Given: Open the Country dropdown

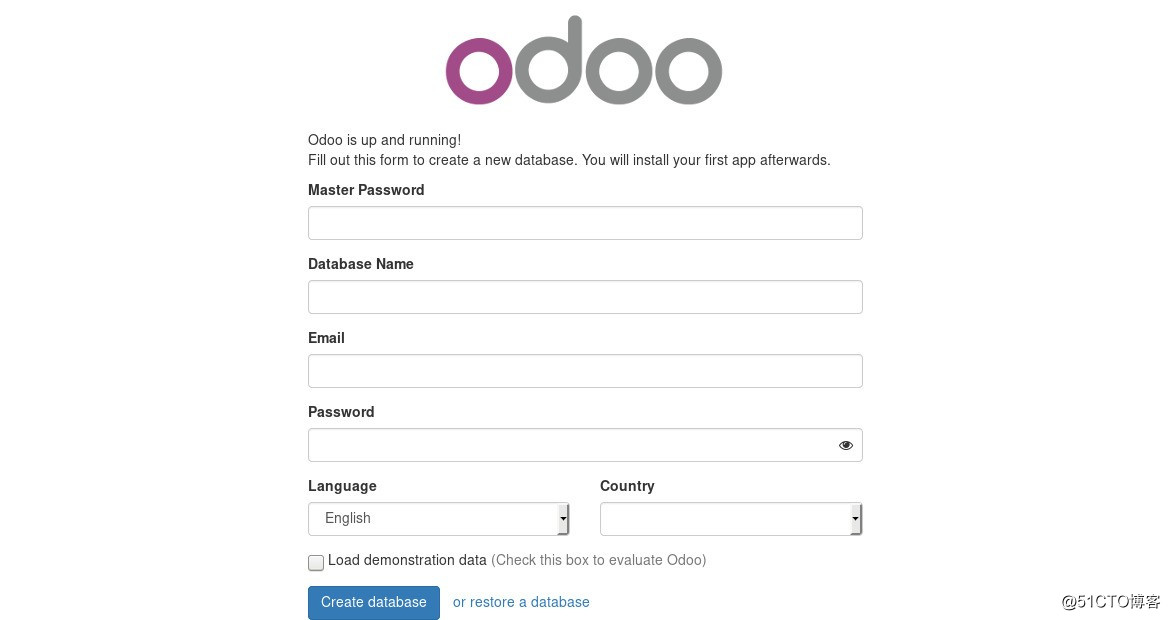Looking at the screenshot, I should 730,518.
